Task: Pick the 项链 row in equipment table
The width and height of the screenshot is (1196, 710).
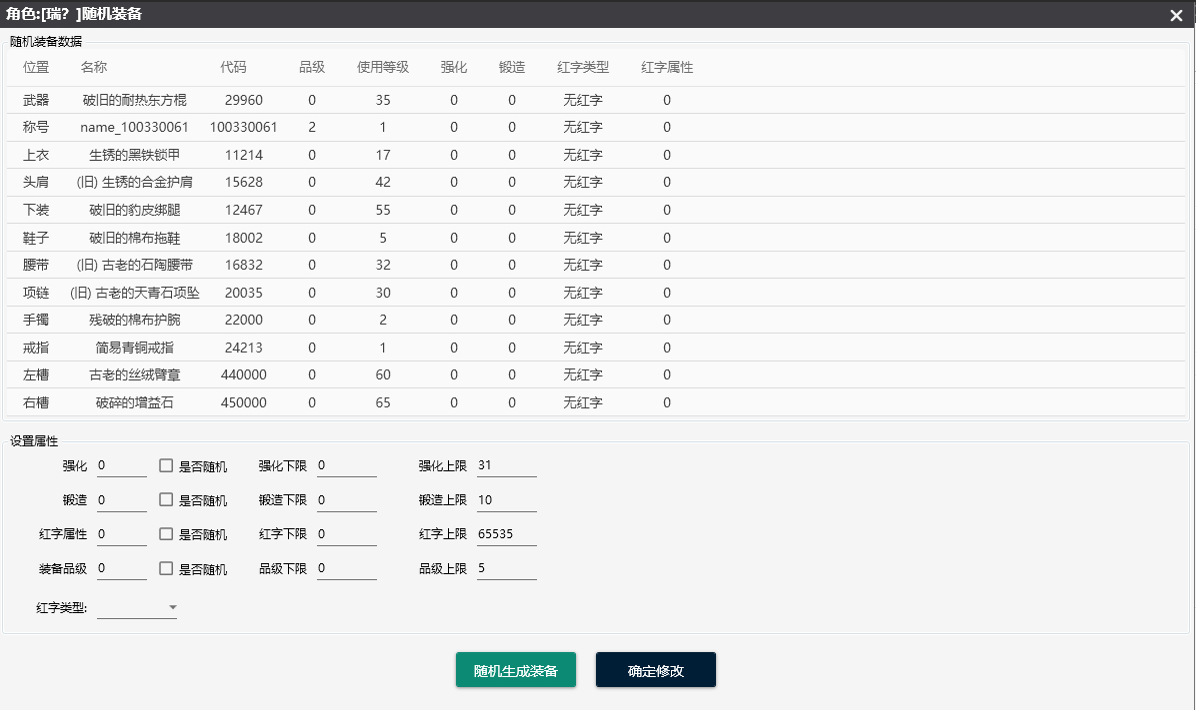Action: [x=134, y=293]
